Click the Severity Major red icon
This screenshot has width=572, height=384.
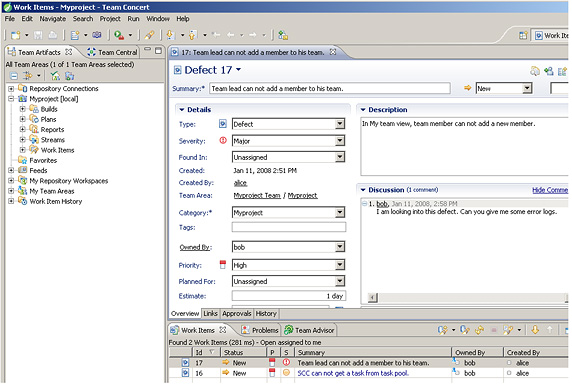coord(223,140)
